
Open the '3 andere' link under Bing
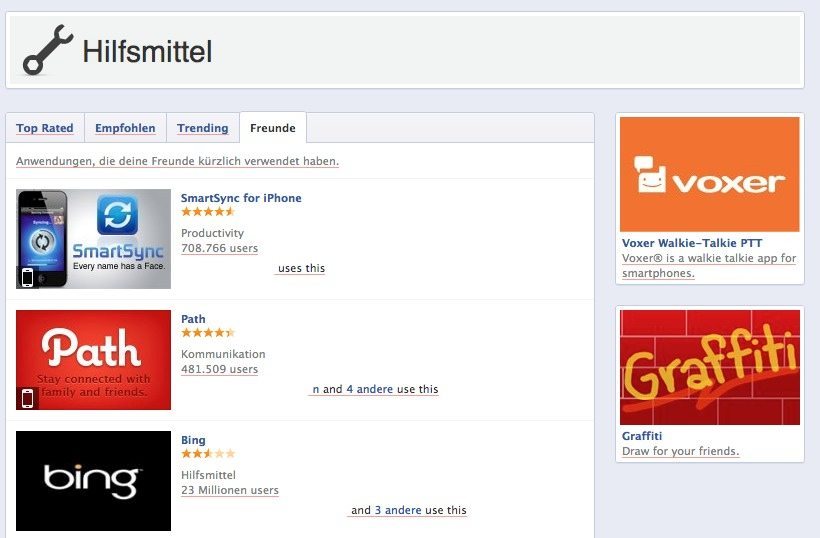[398, 510]
